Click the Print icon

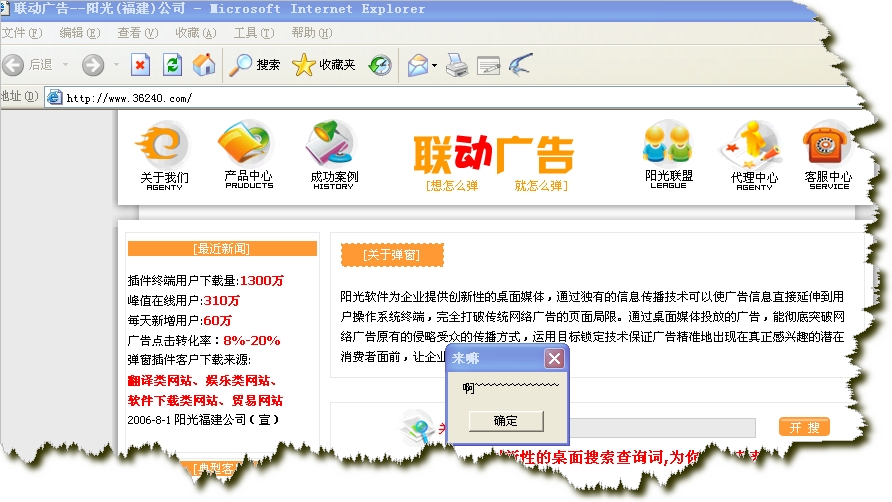pyautogui.click(x=457, y=65)
